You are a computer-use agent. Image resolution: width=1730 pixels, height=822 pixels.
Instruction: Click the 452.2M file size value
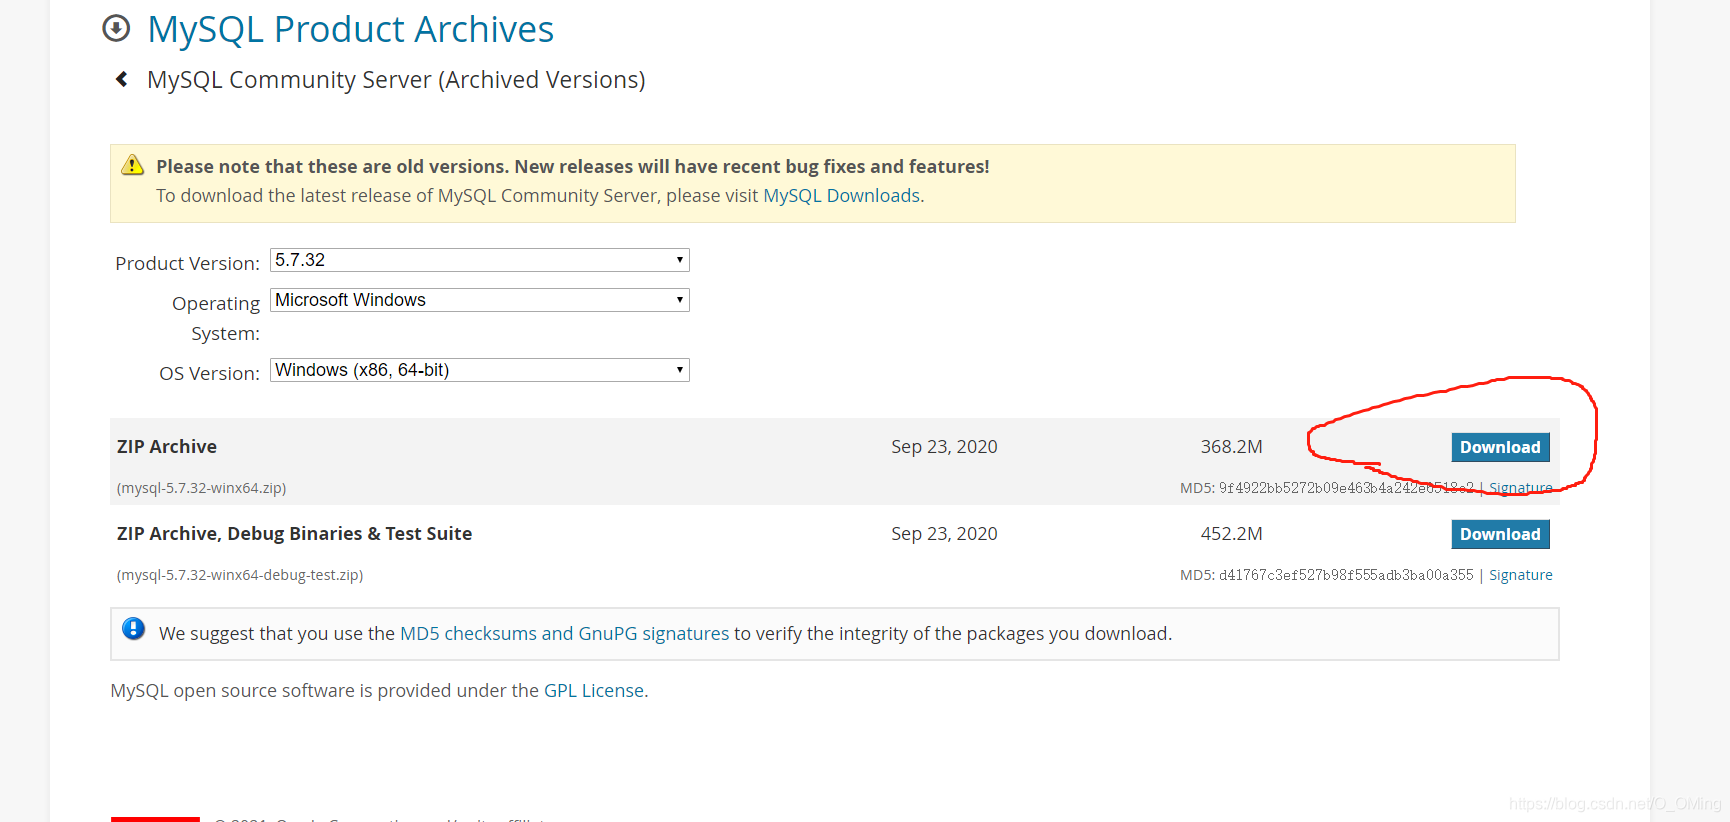1232,534
